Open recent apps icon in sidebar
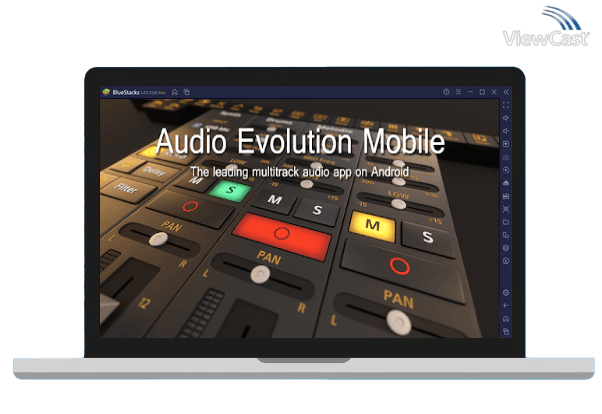 [506, 332]
